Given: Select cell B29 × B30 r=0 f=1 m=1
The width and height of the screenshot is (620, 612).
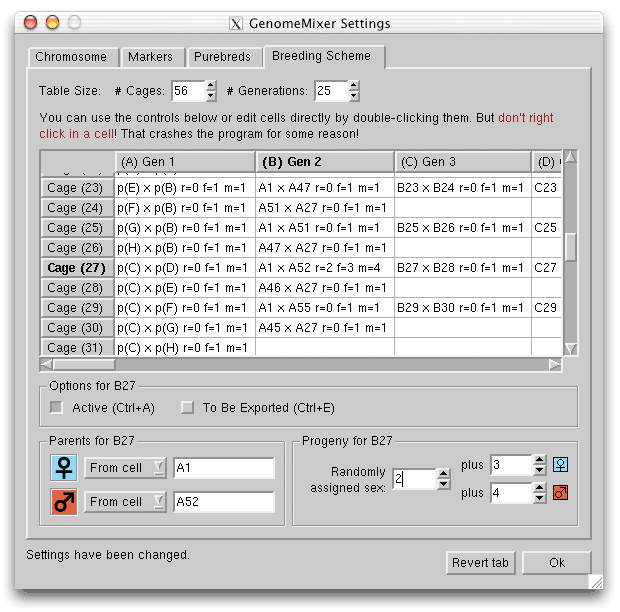Looking at the screenshot, I should tap(463, 308).
